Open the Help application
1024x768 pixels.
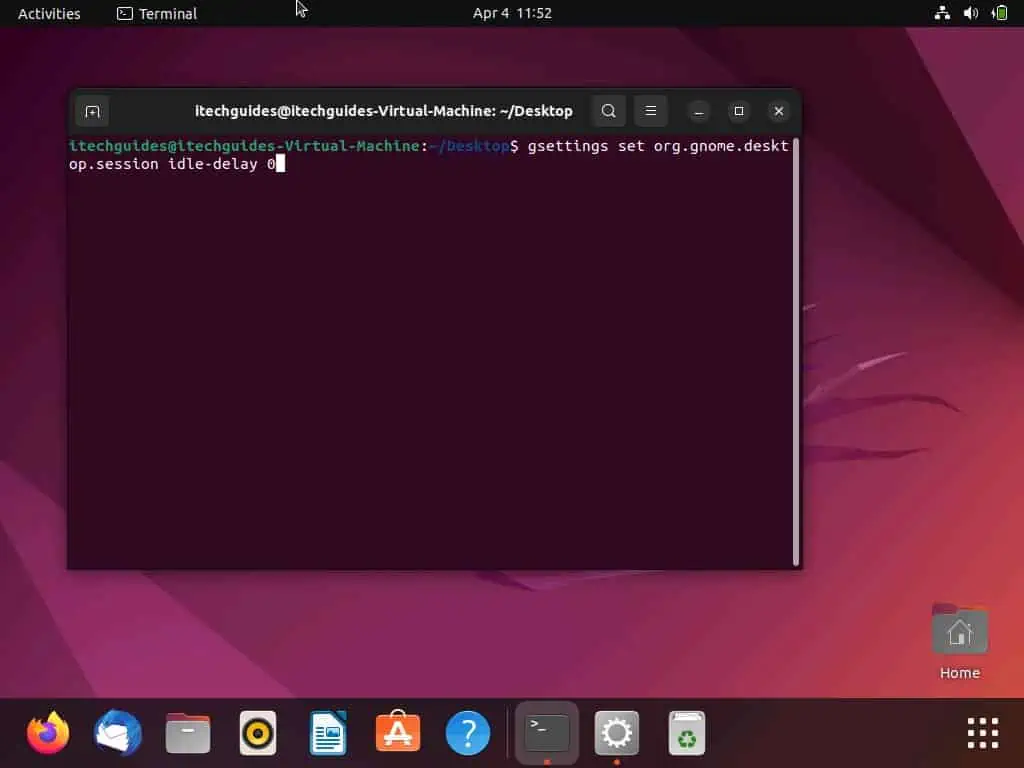coord(467,732)
